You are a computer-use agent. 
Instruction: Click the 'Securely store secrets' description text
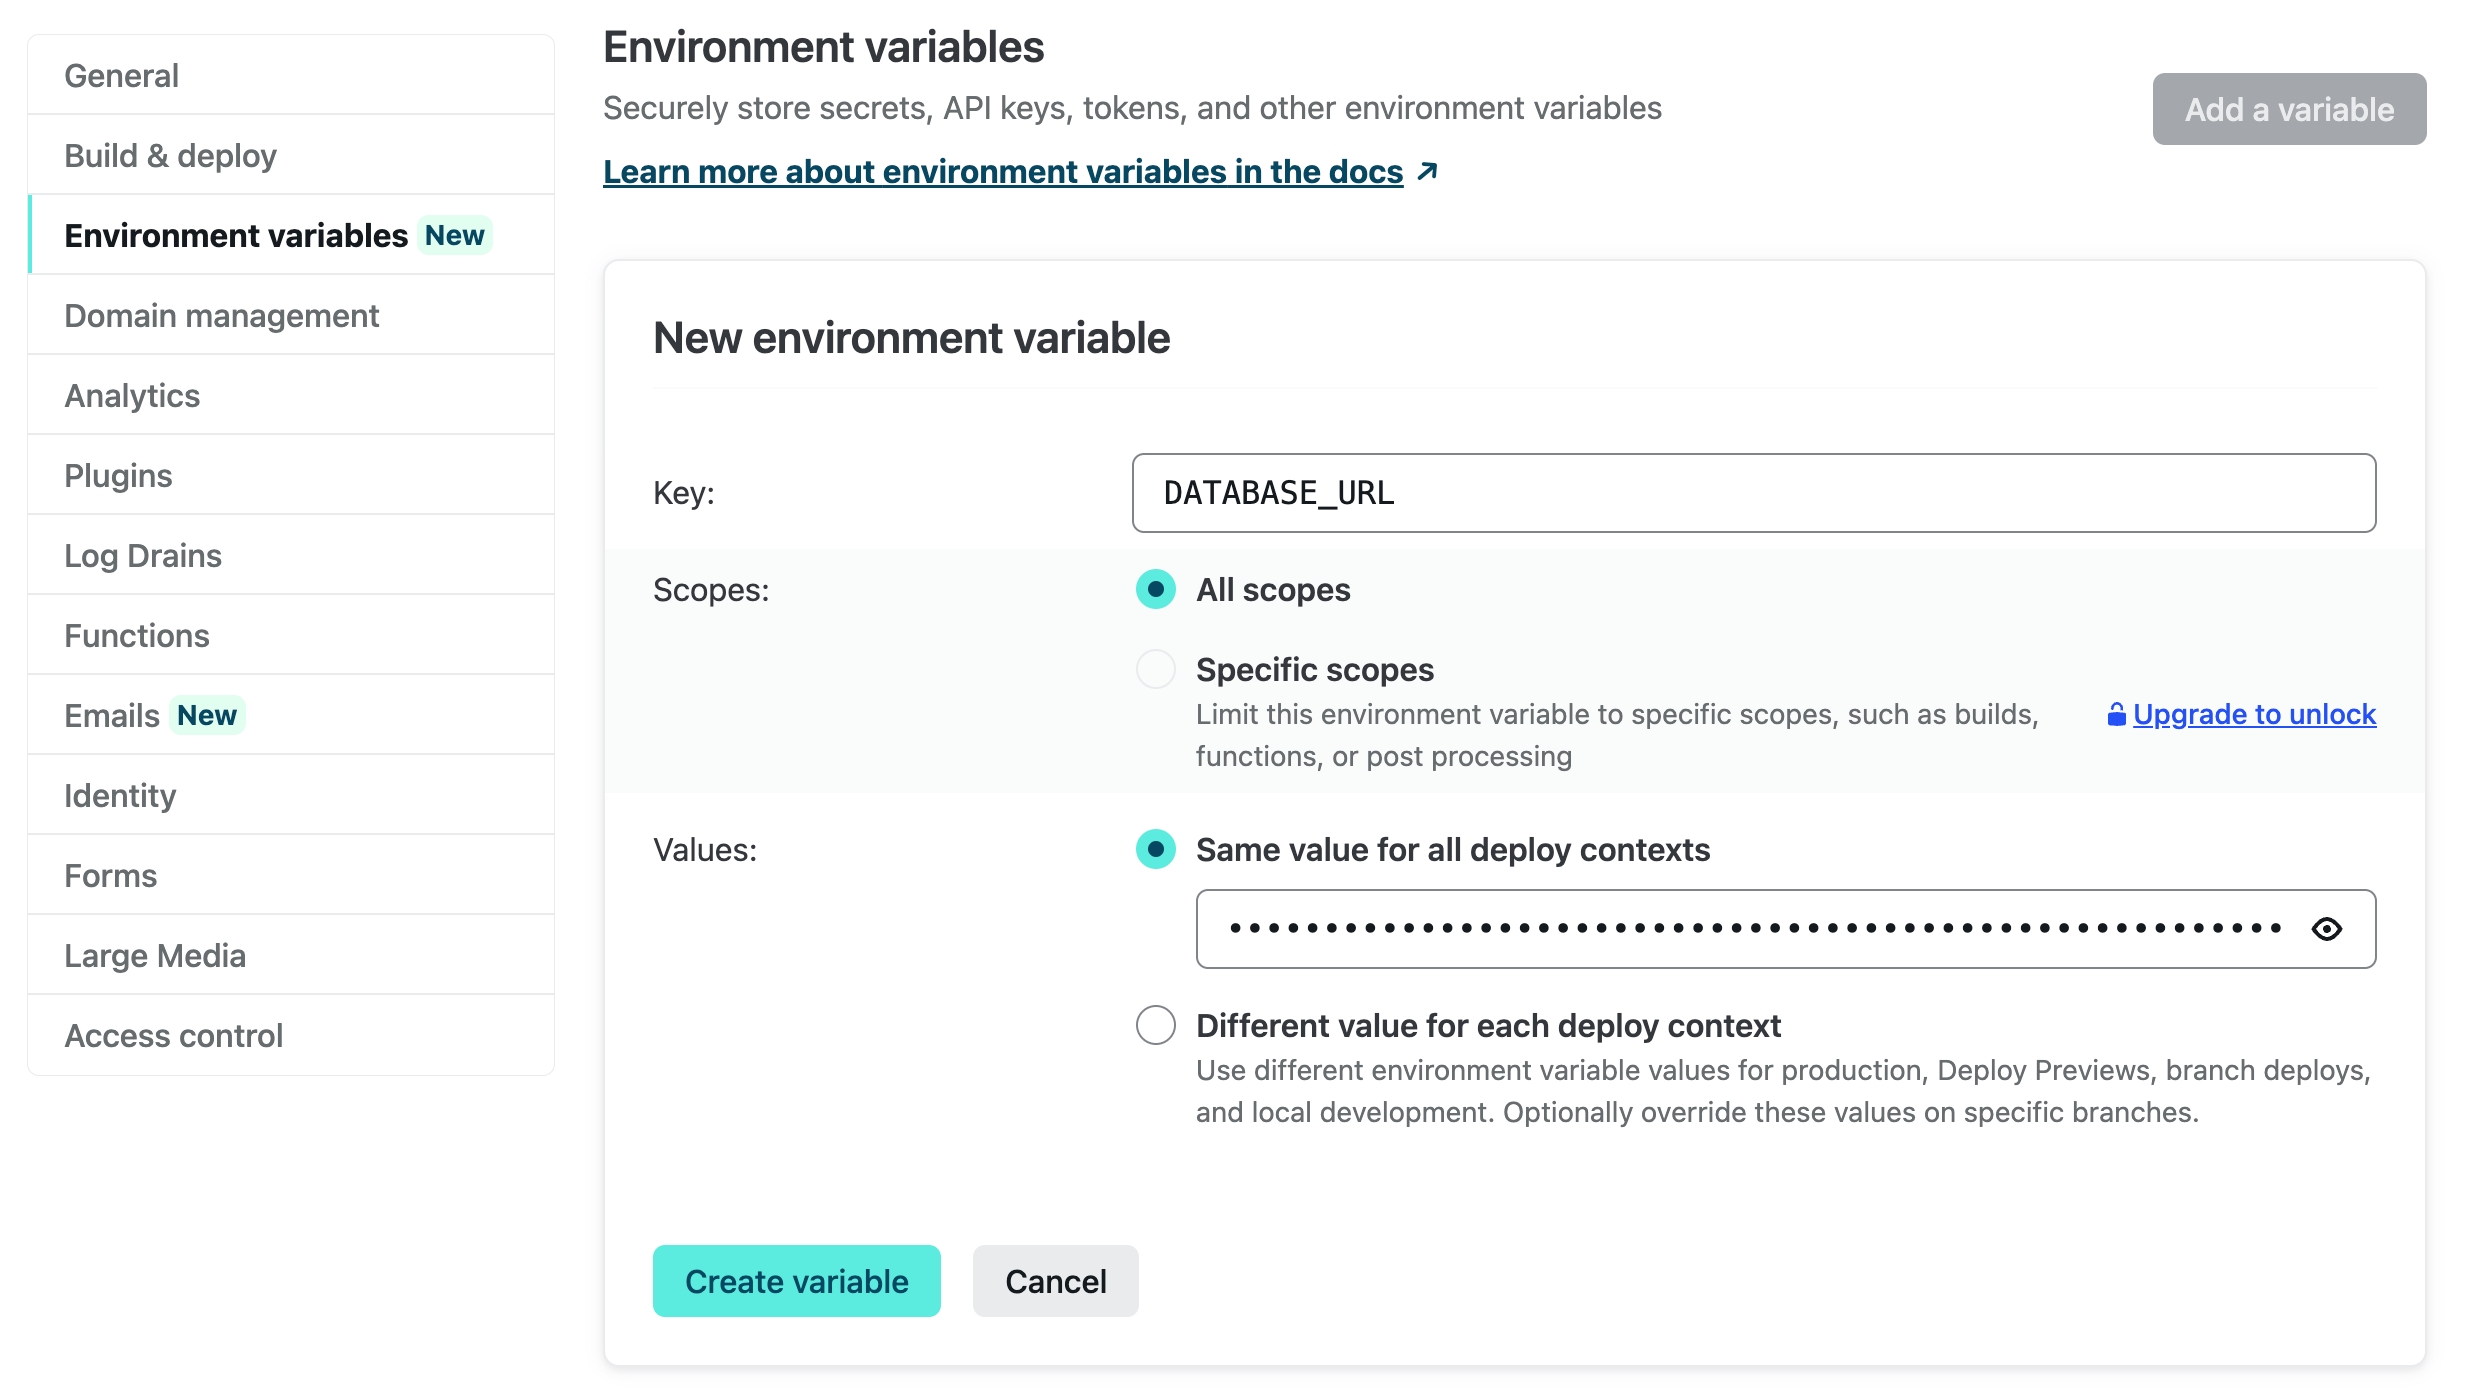pos(1132,108)
